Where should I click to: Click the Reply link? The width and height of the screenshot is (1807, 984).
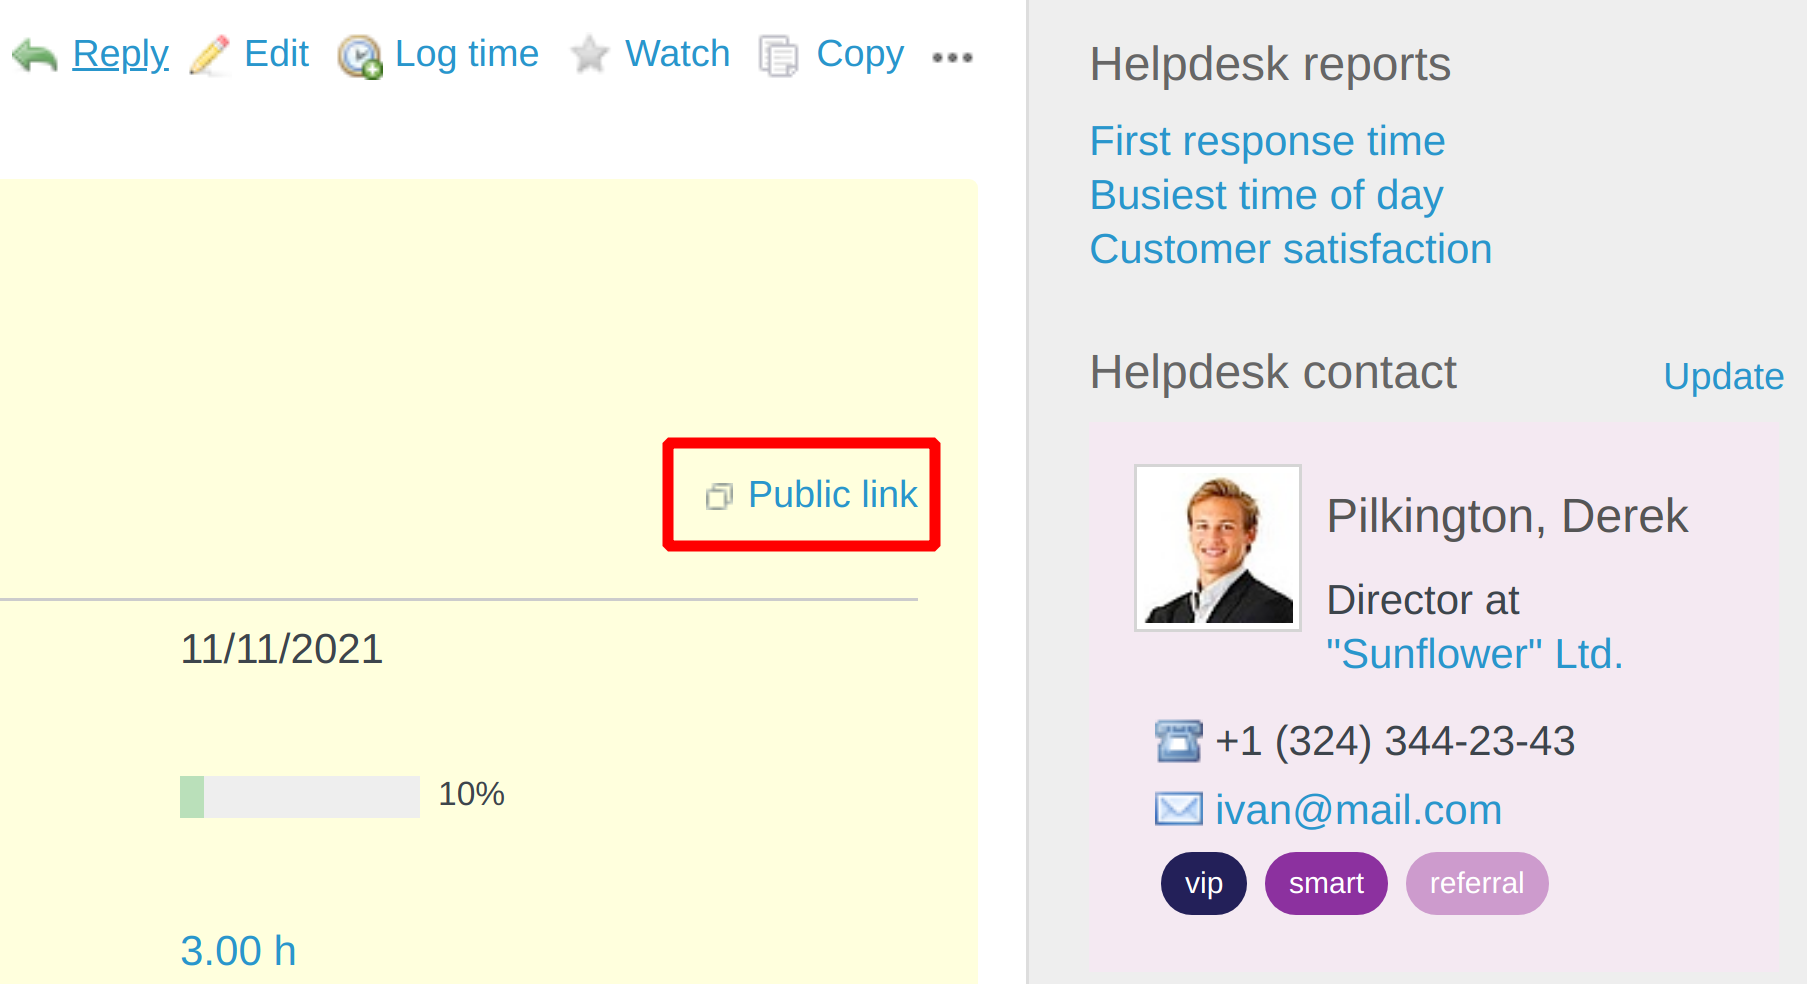(x=120, y=54)
